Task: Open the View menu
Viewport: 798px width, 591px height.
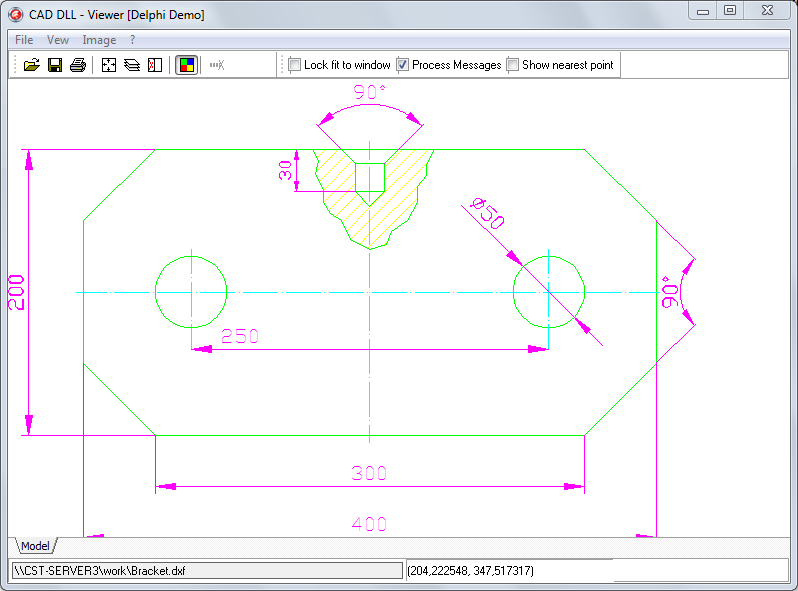Action: pyautogui.click(x=58, y=40)
